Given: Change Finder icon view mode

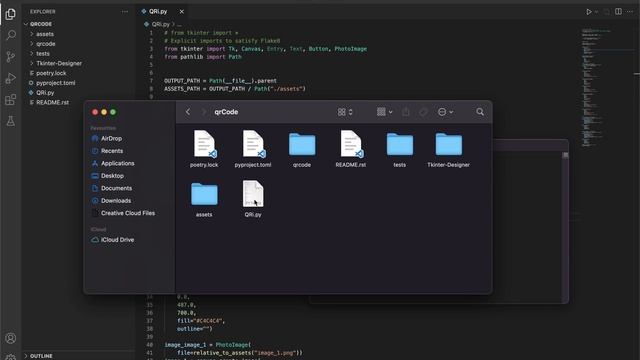Looking at the screenshot, I should click(x=345, y=112).
